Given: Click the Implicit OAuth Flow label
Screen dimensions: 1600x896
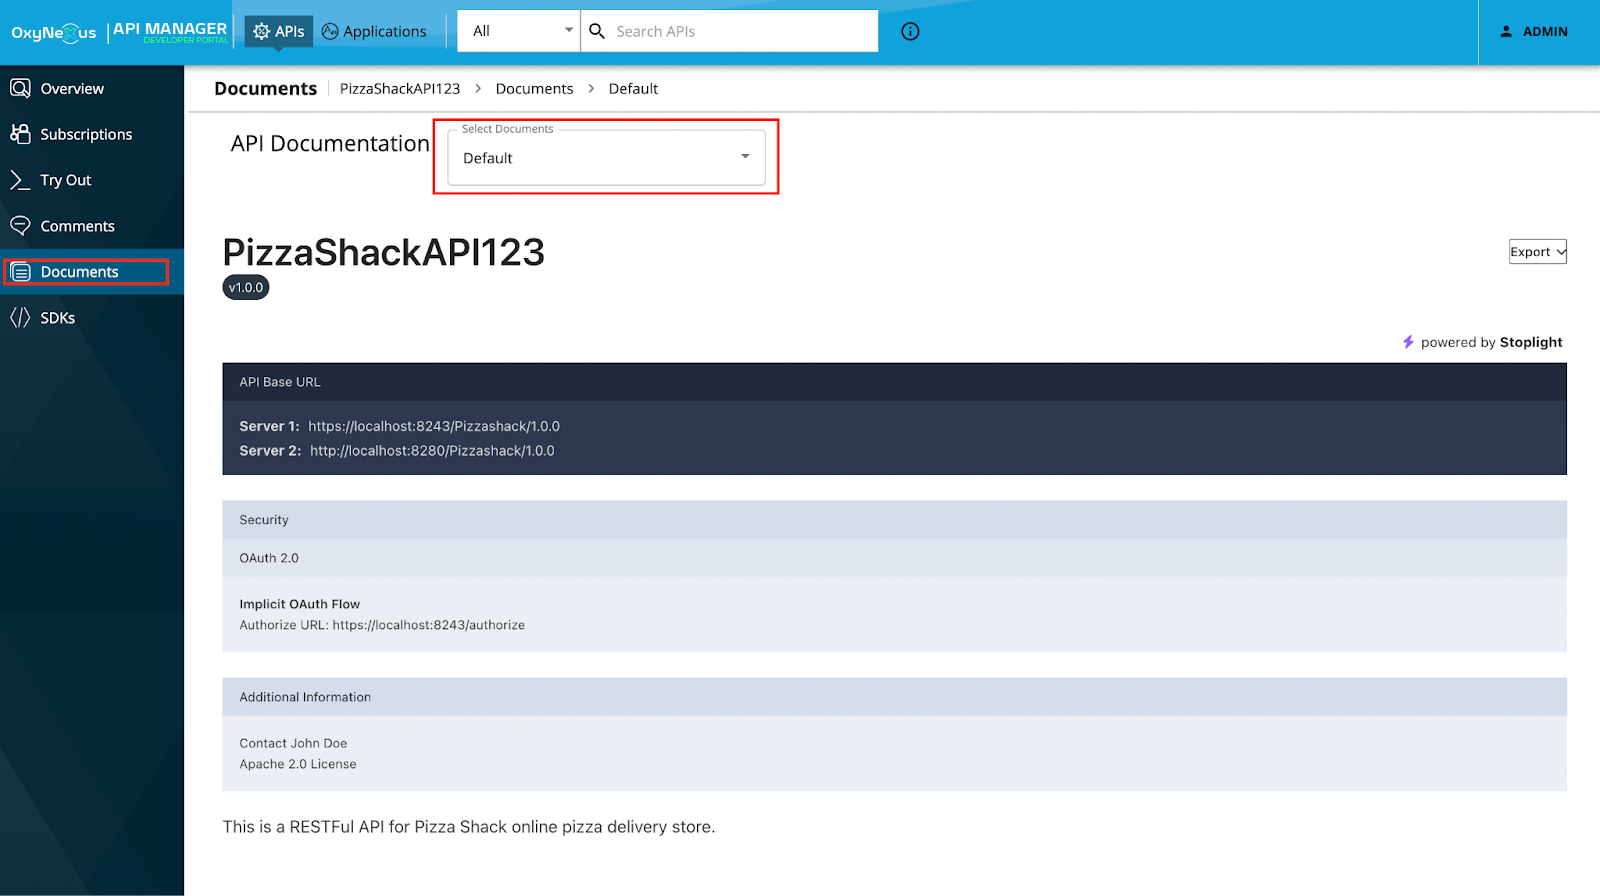Looking at the screenshot, I should pos(300,604).
